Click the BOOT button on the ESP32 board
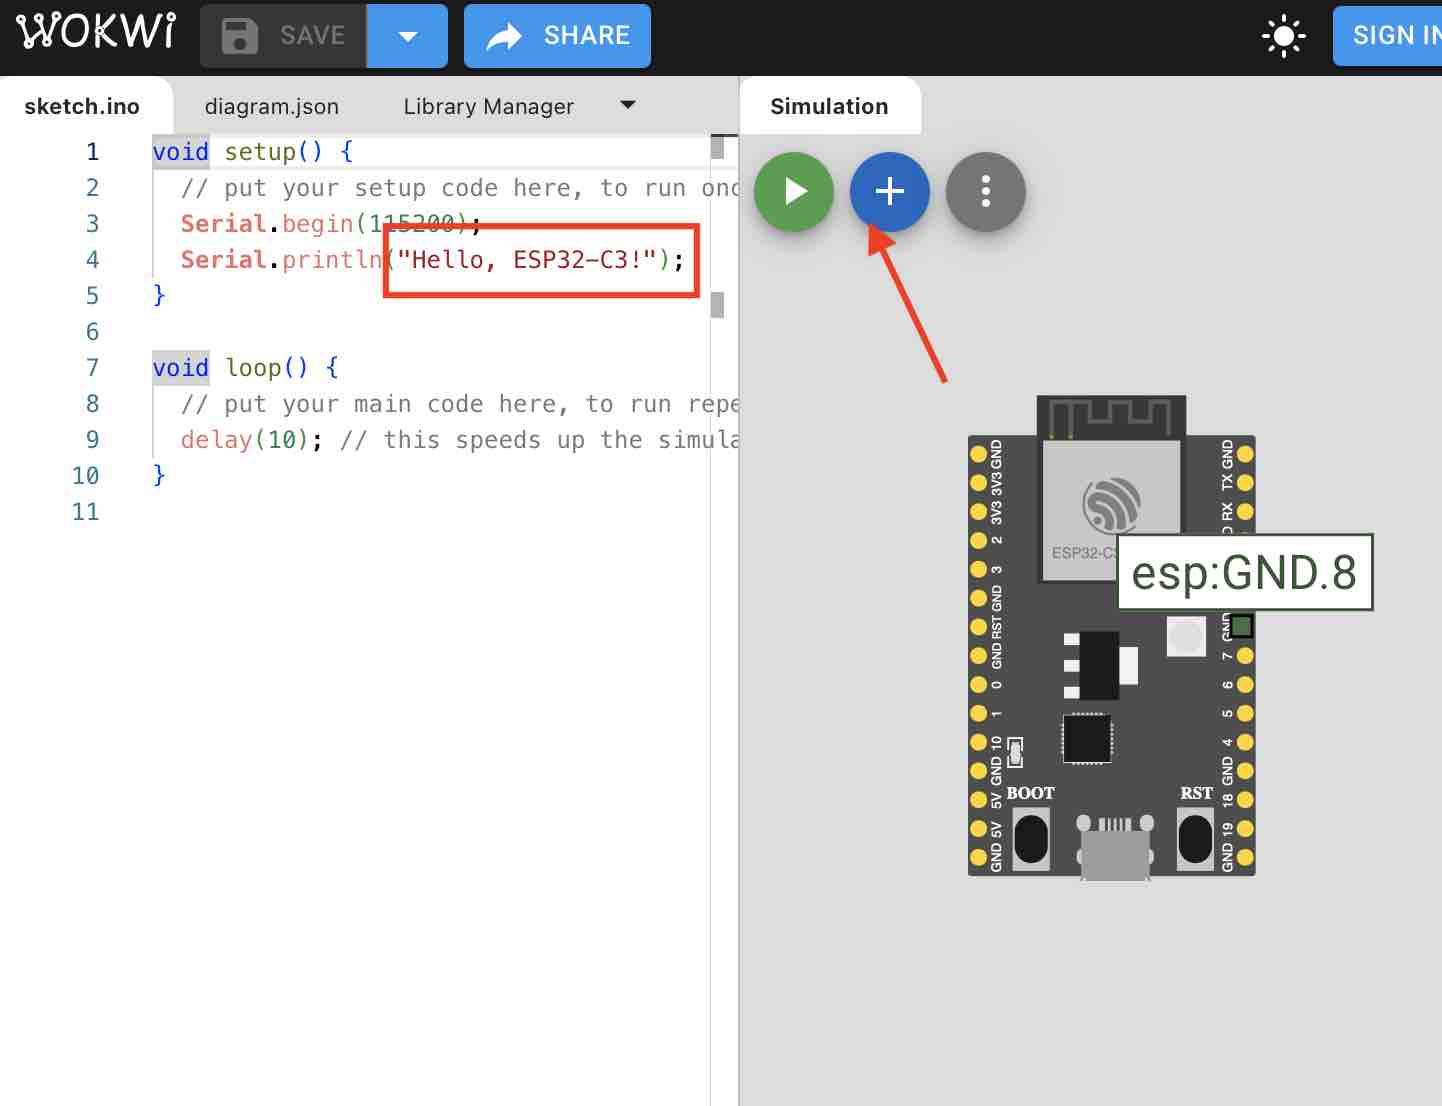Screen dimensions: 1442x1106 (x=1031, y=838)
